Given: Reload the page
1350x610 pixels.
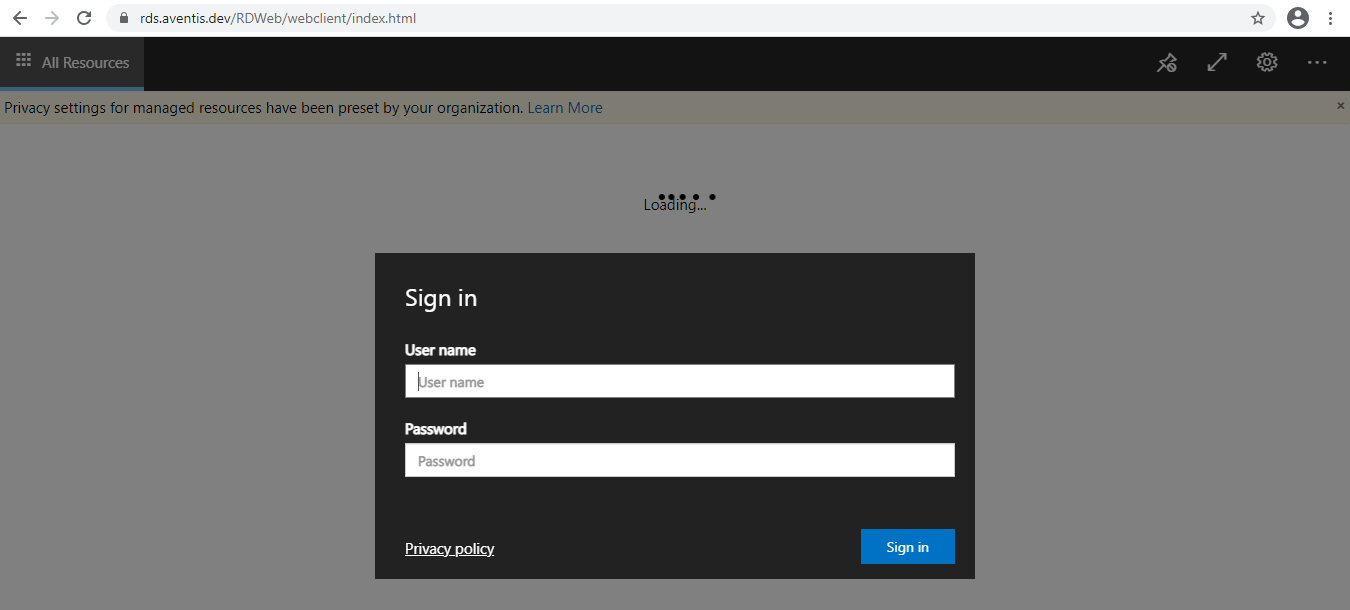Looking at the screenshot, I should click(84, 18).
